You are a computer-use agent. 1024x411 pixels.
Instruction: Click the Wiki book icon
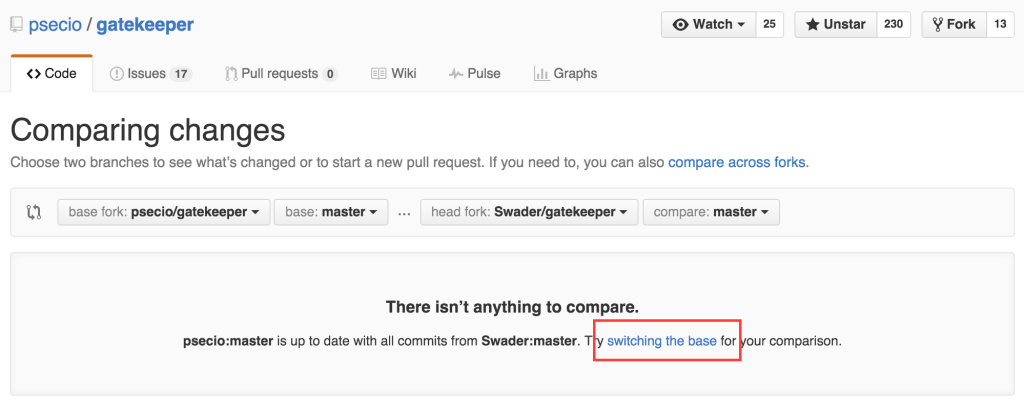pos(379,73)
